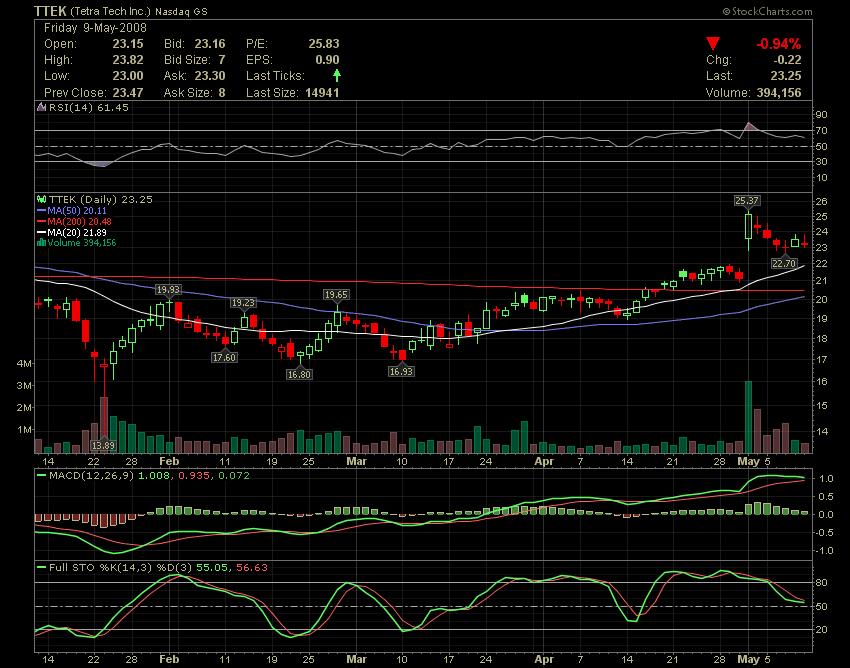Select the P/E value 25.83
Screen dimensions: 850x668
tap(324, 44)
